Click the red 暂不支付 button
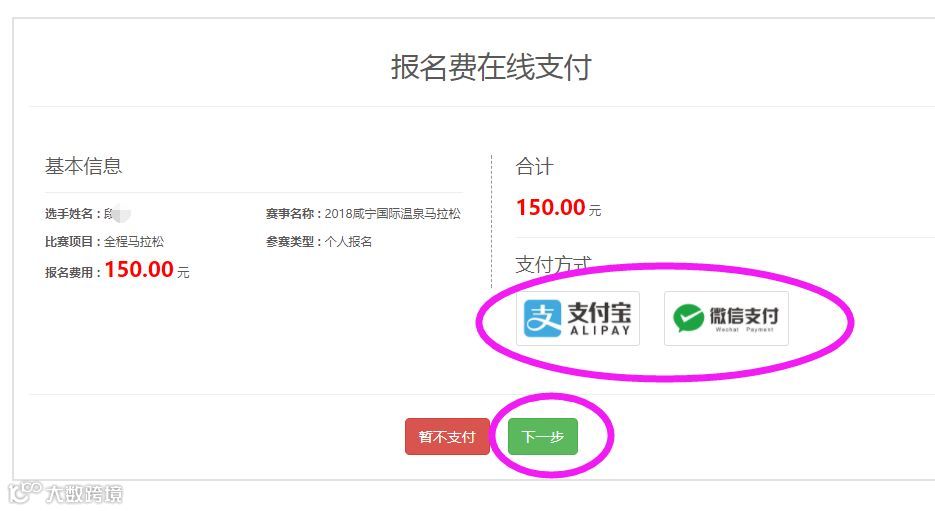 pos(447,436)
